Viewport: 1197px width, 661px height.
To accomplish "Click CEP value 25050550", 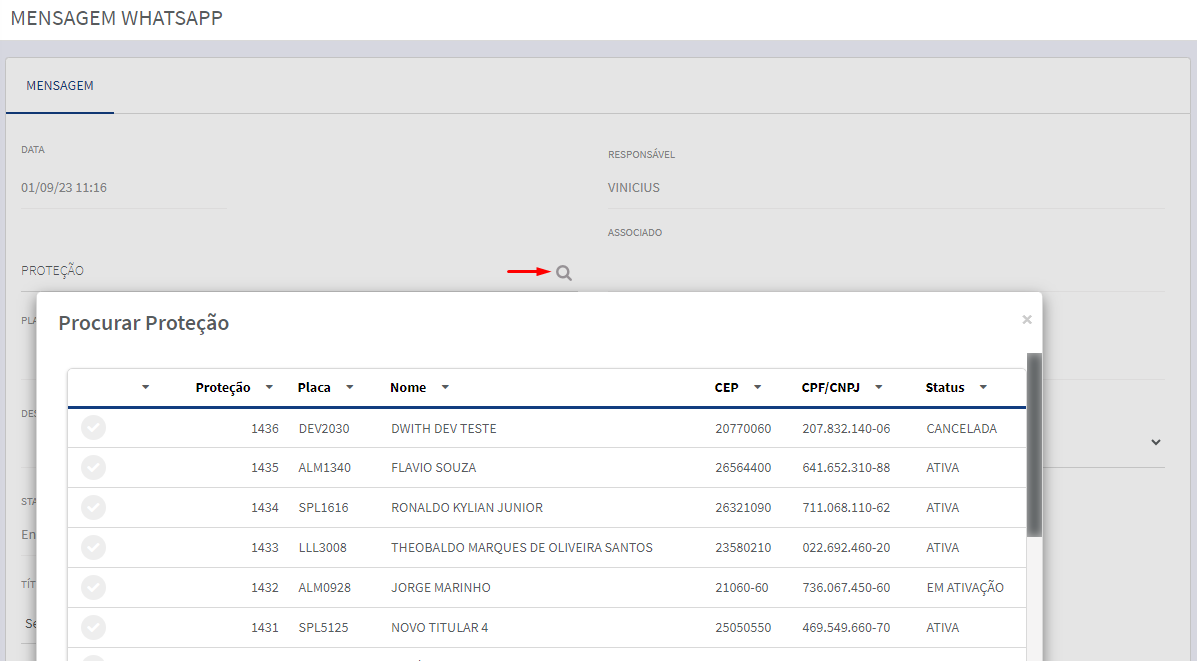I will (743, 627).
